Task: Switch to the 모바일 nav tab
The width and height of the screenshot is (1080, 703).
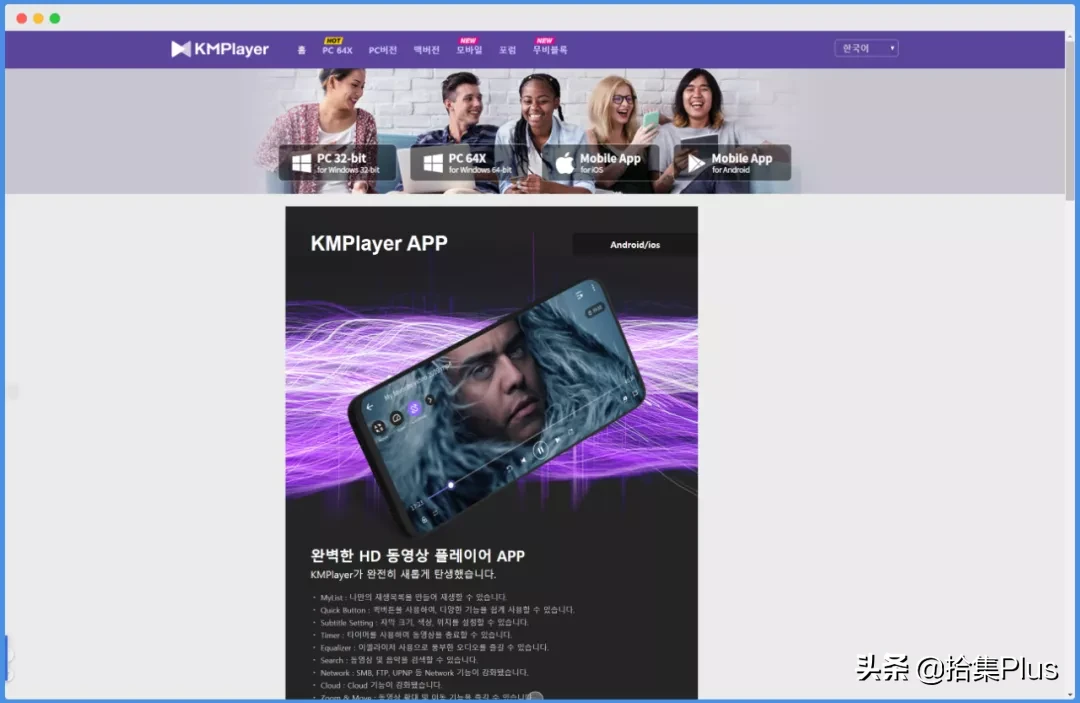Action: pyautogui.click(x=470, y=50)
